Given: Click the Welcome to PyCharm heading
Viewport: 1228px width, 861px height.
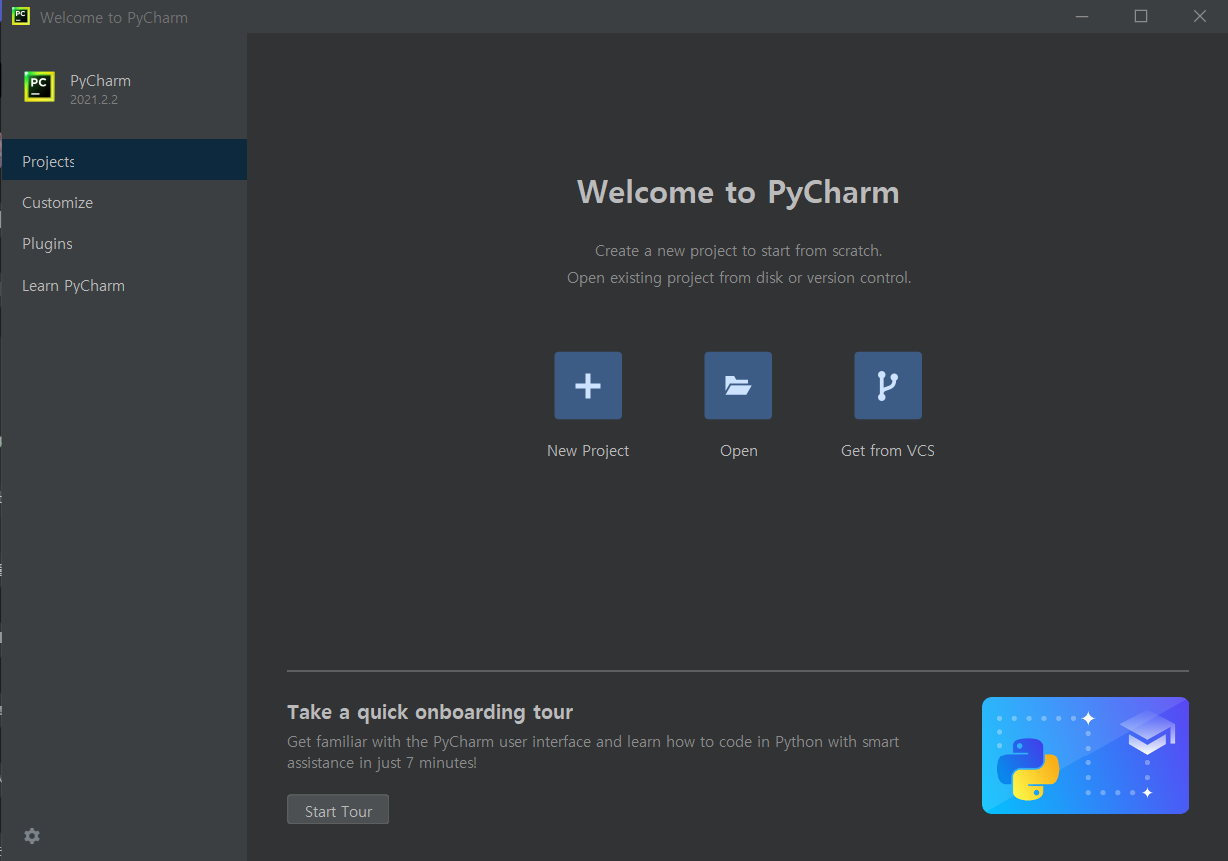Looking at the screenshot, I should [x=738, y=192].
